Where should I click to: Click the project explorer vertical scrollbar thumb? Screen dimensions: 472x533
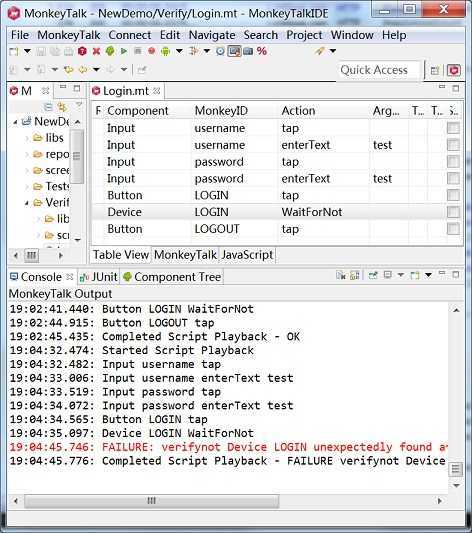tap(77, 156)
